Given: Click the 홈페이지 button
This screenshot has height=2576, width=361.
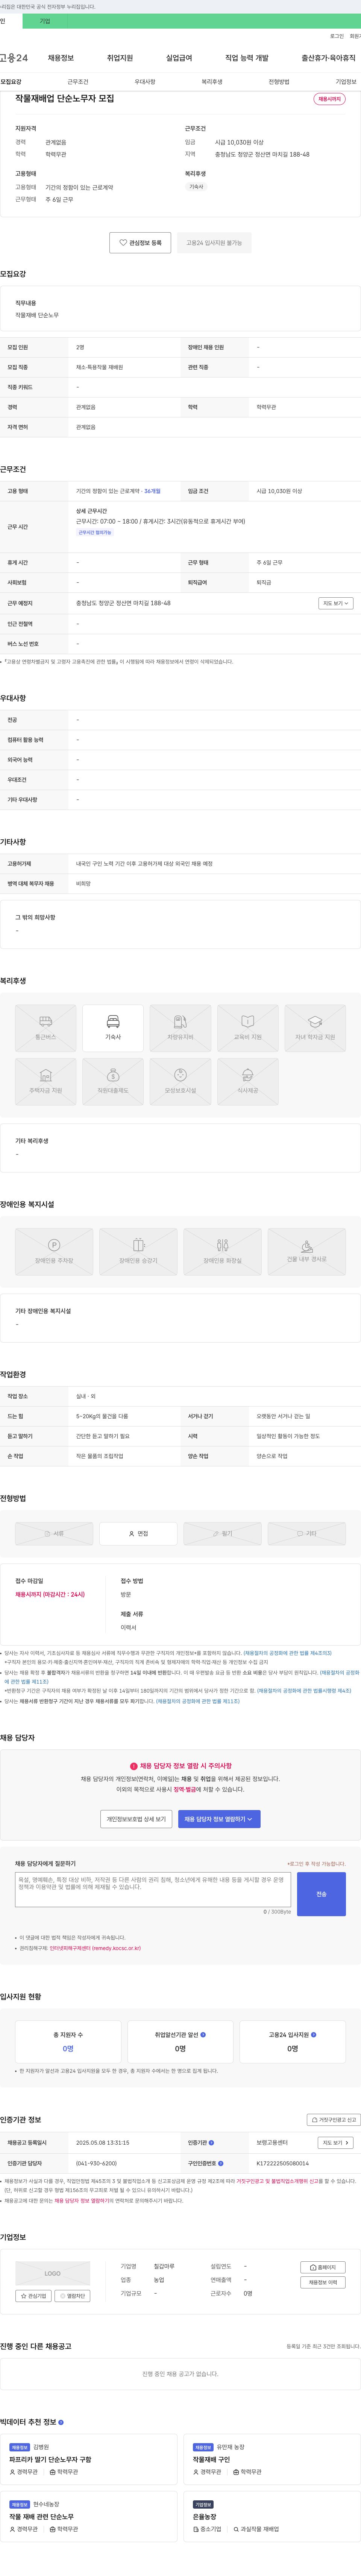Looking at the screenshot, I should coord(323,2267).
